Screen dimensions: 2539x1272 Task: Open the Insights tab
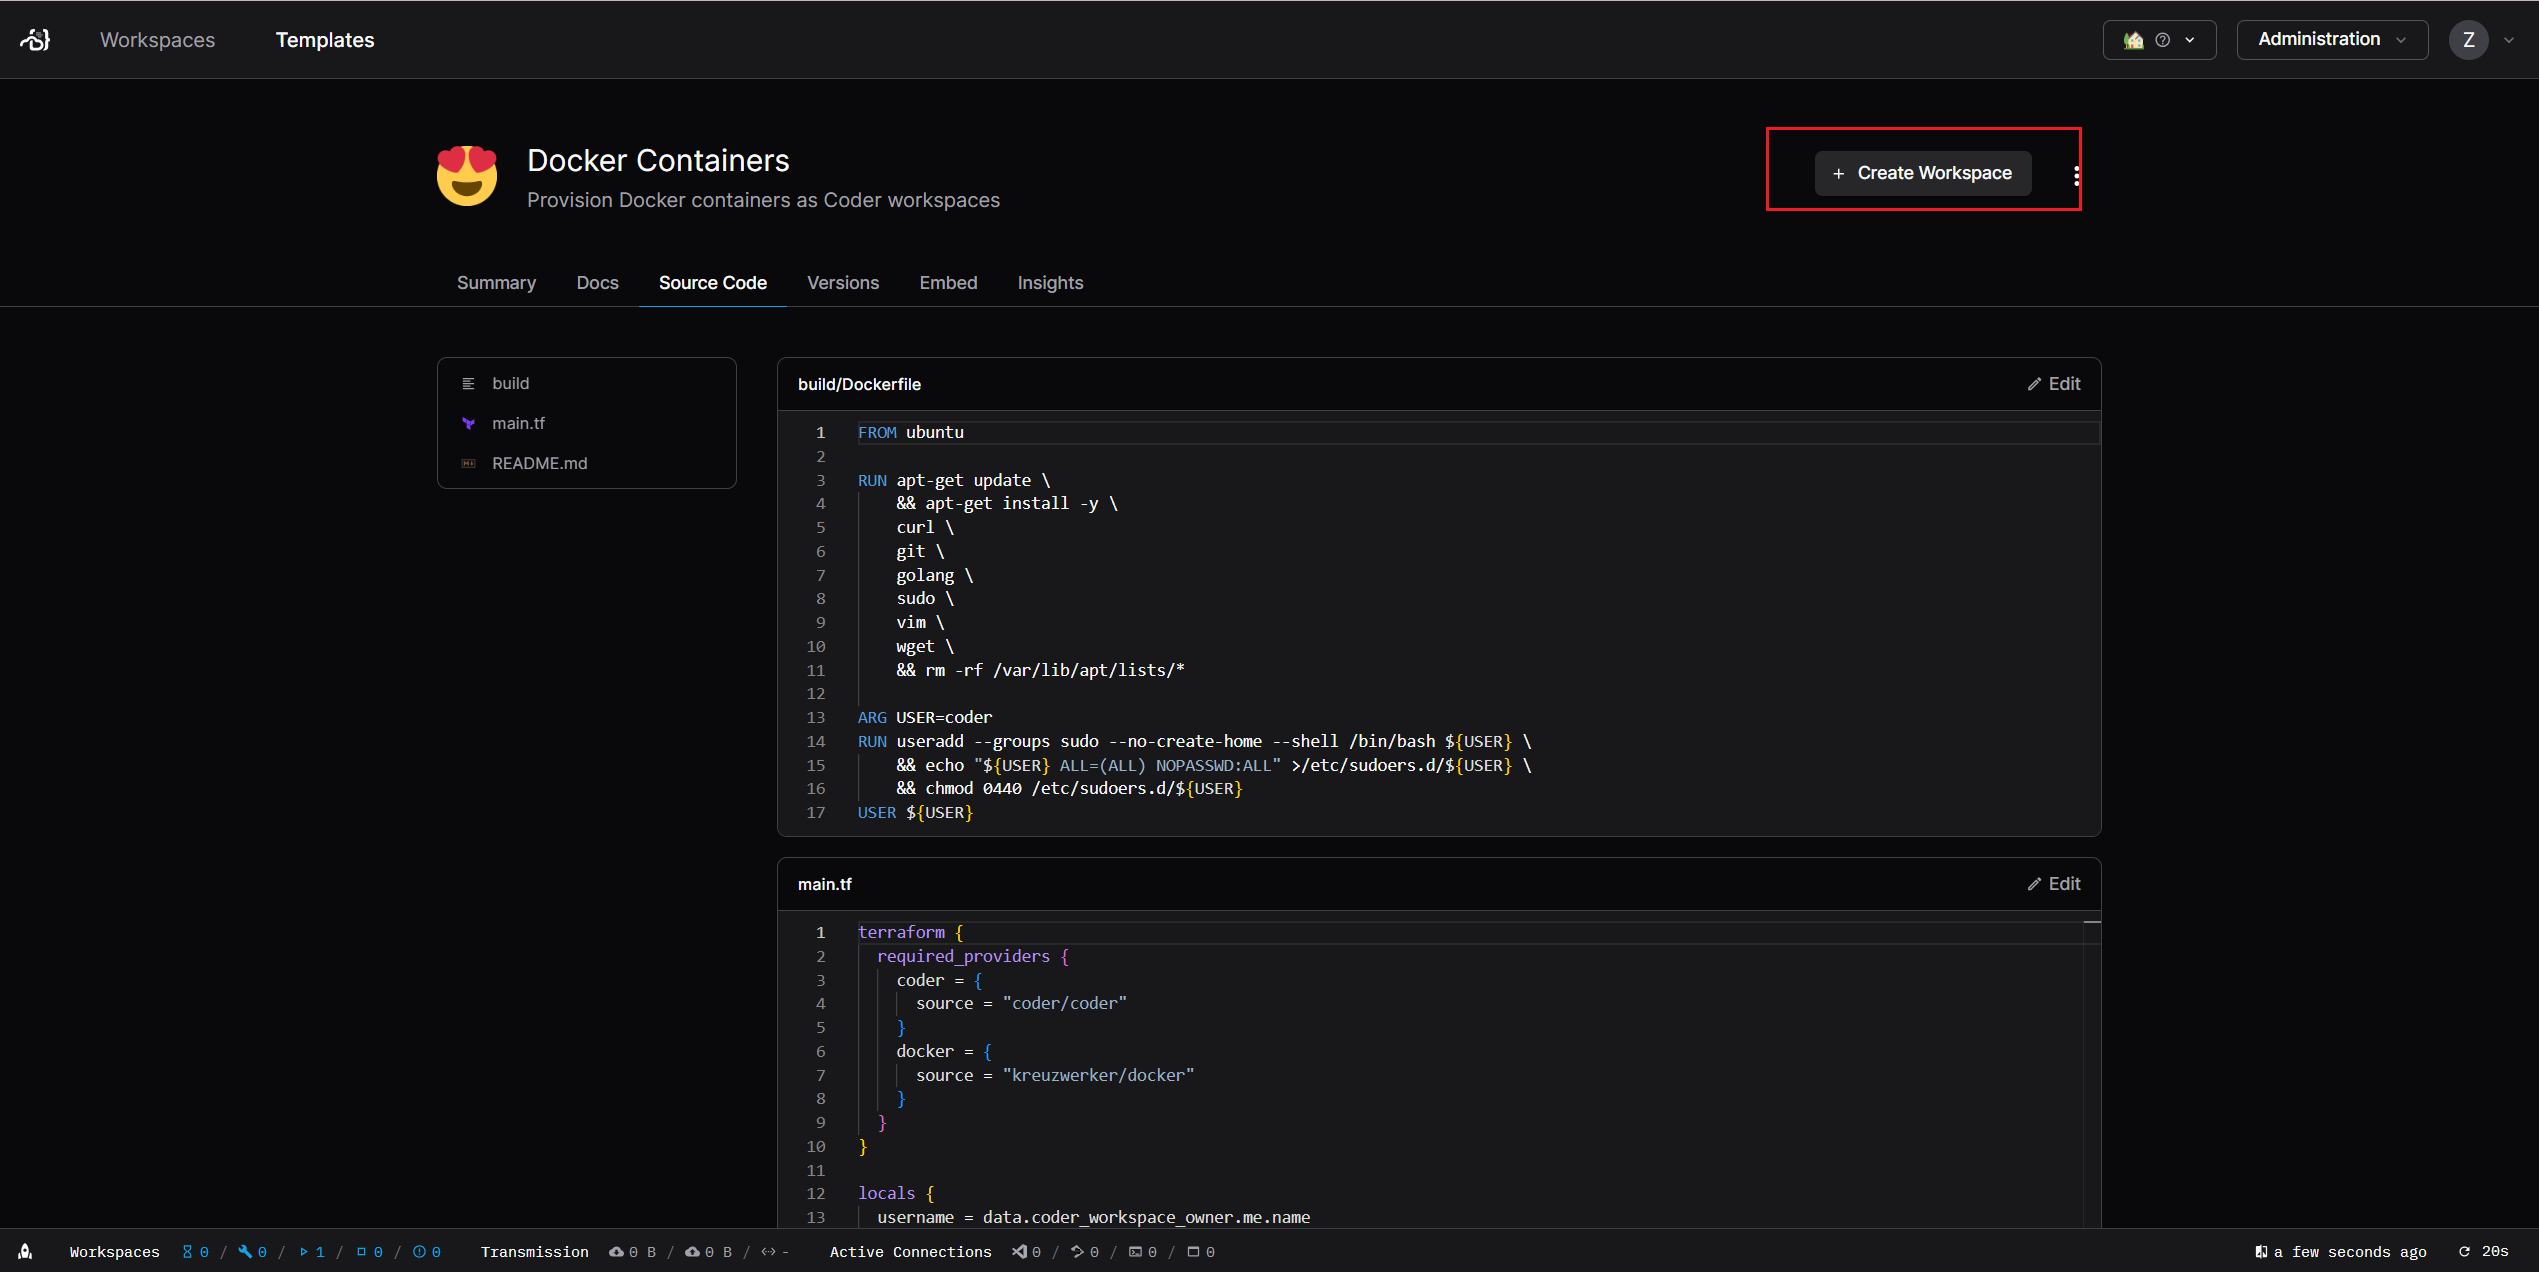pyautogui.click(x=1049, y=283)
